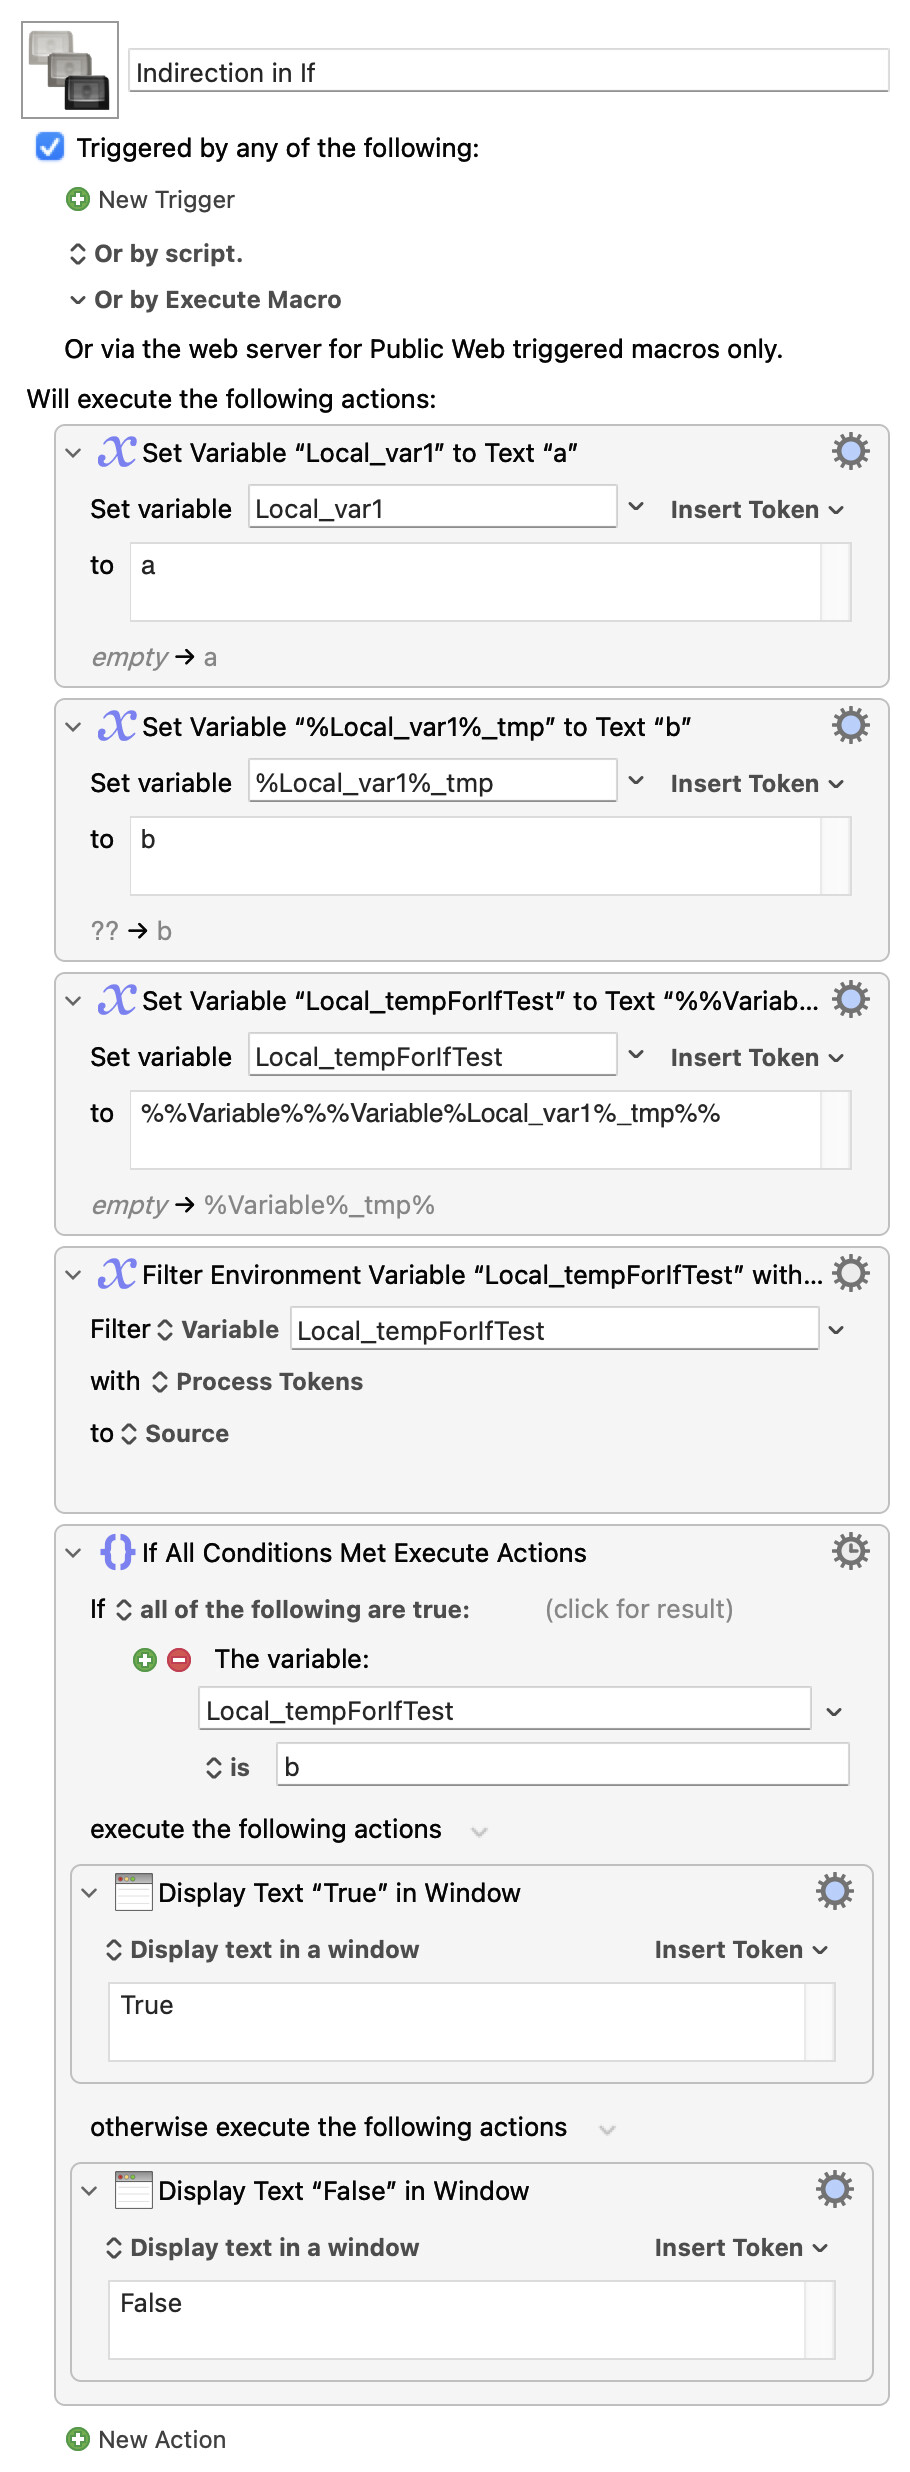Image resolution: width=910 pixels, height=2472 pixels.
Task: Toggle the 'Triggered by any of the following' checkbox
Action: coord(50,147)
